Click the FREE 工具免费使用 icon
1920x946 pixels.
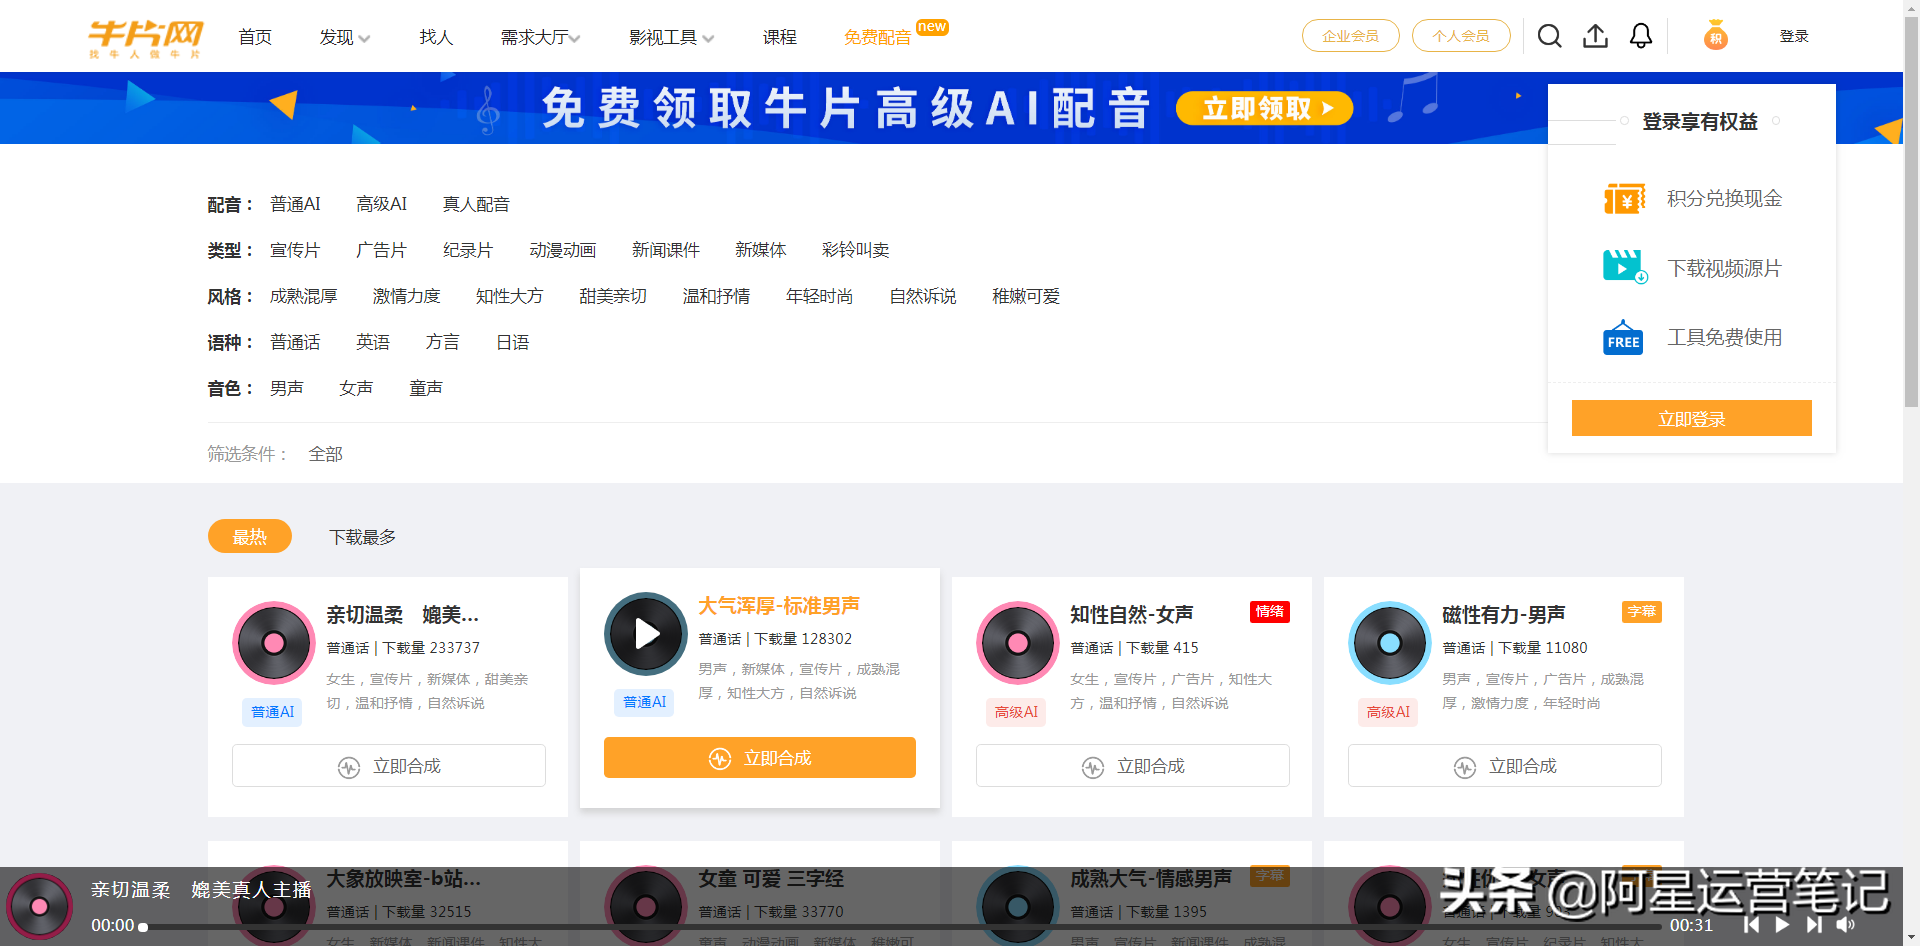(x=1622, y=337)
